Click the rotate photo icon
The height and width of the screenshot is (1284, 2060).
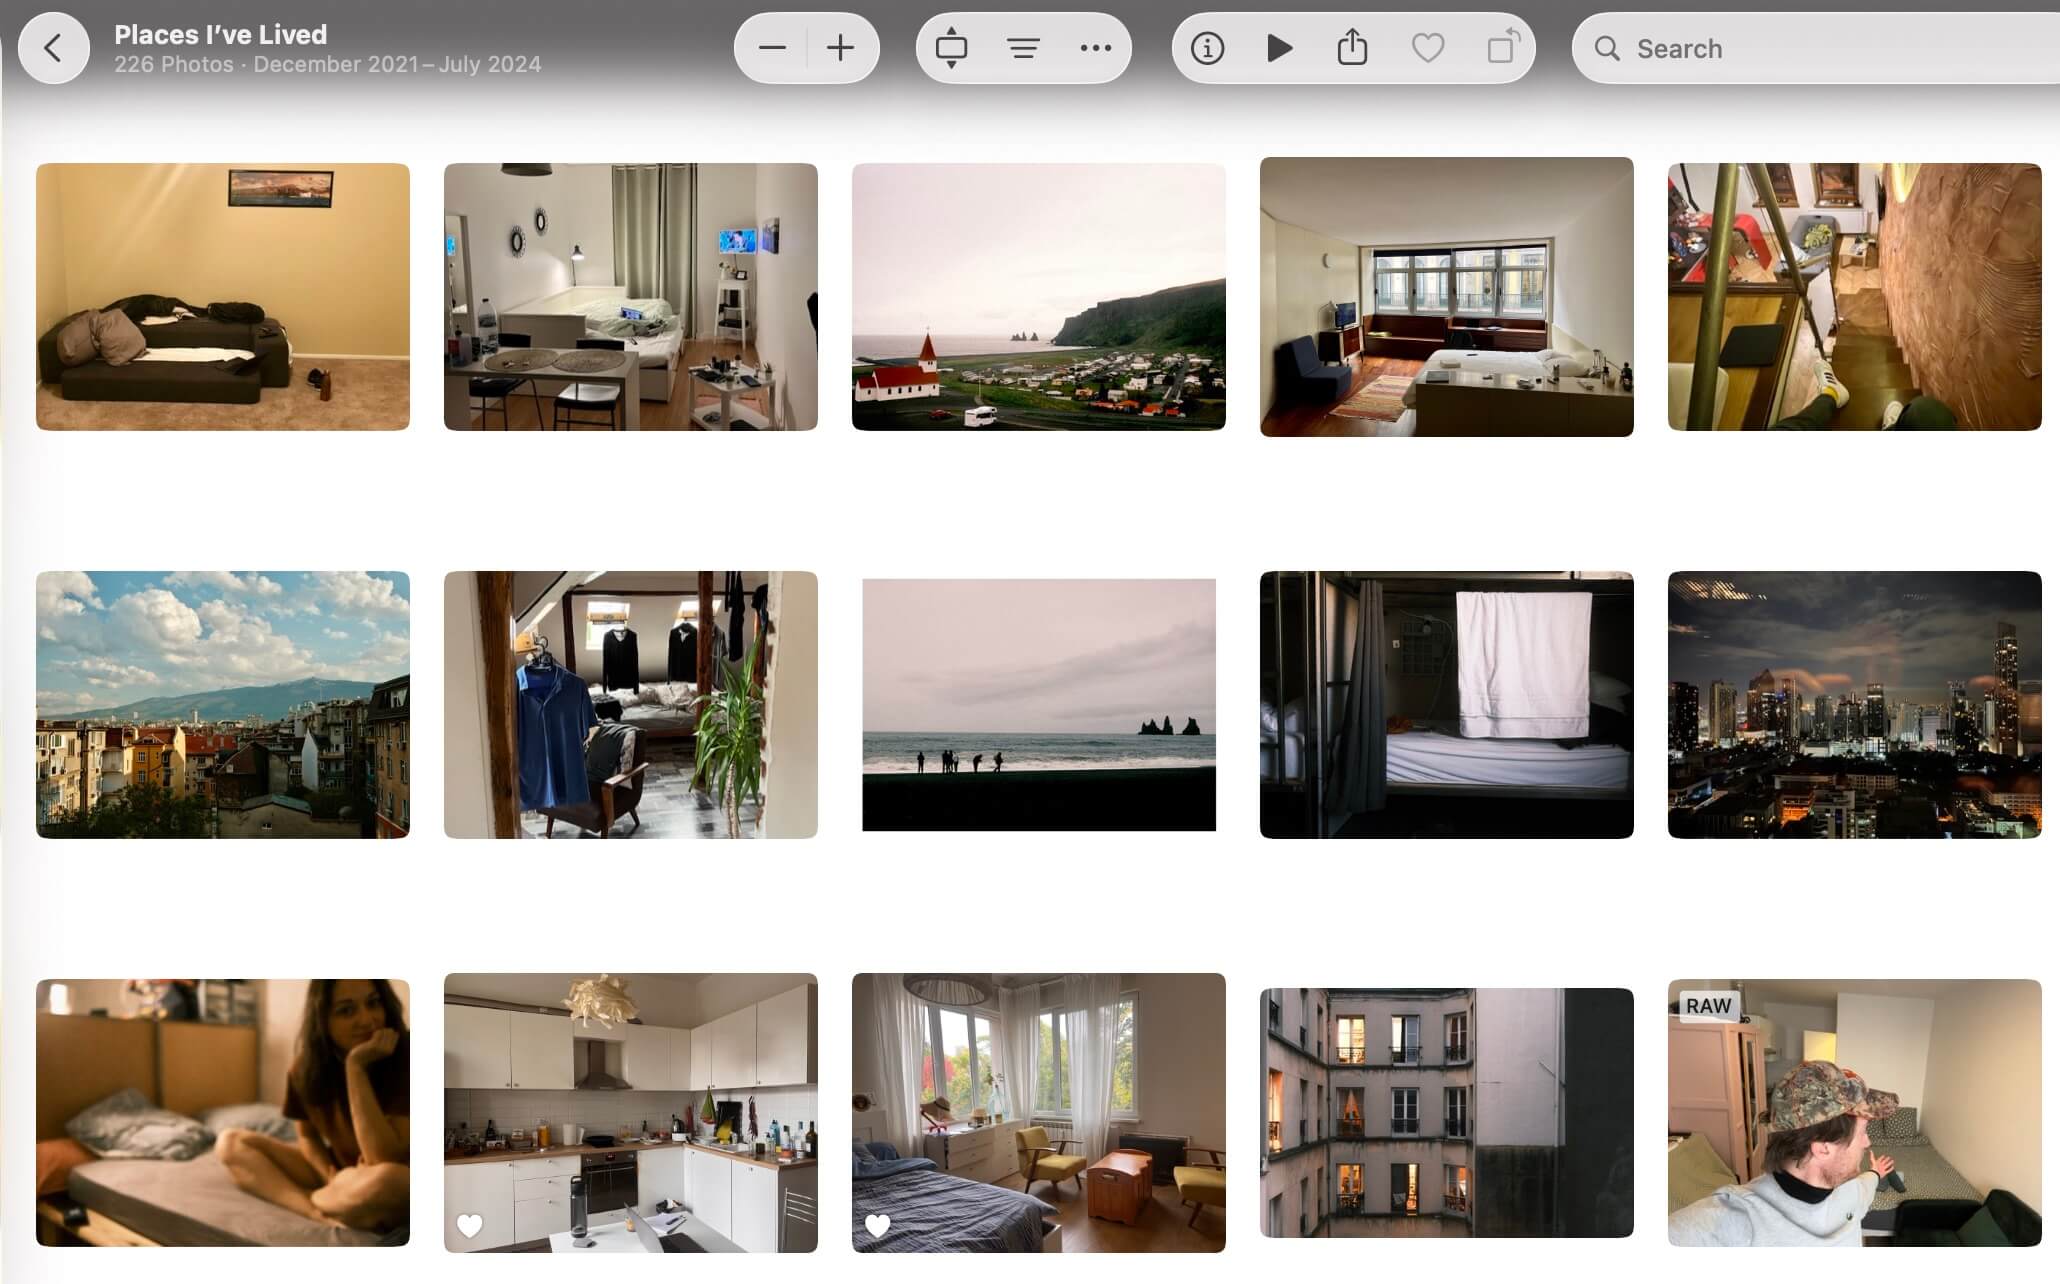(1502, 48)
